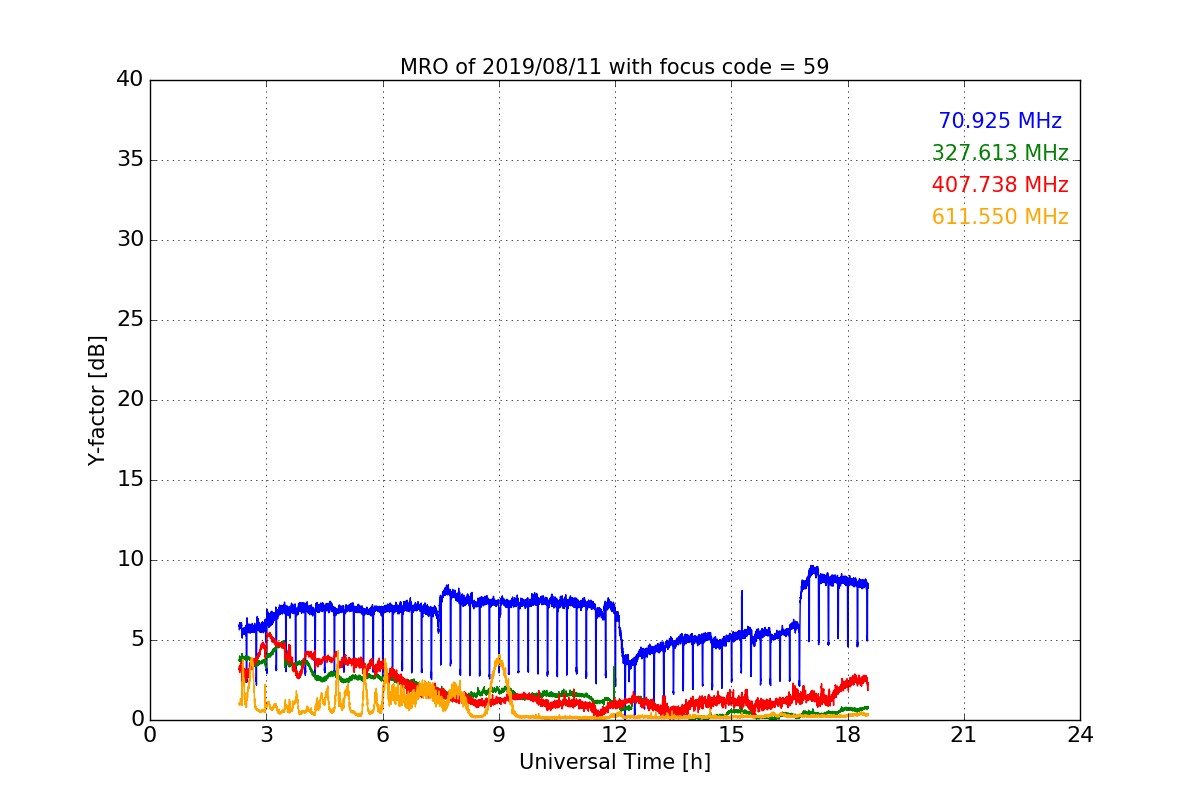Click the x-axis tick label '24'
This screenshot has height=800, width=1200.
(x=1080, y=735)
